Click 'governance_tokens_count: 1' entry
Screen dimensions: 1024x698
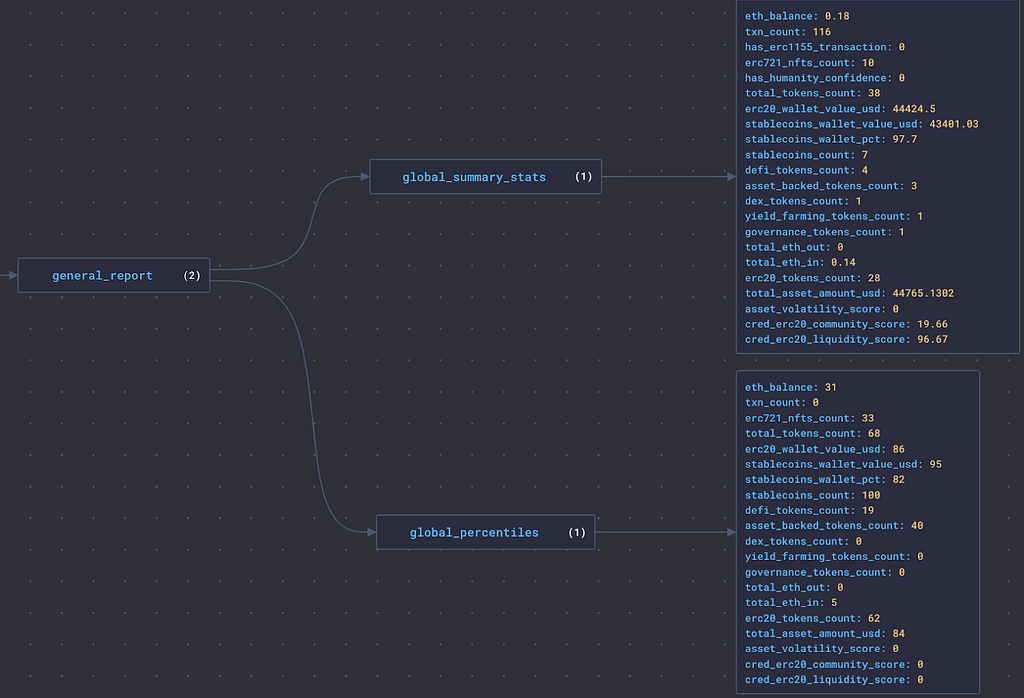(x=825, y=232)
